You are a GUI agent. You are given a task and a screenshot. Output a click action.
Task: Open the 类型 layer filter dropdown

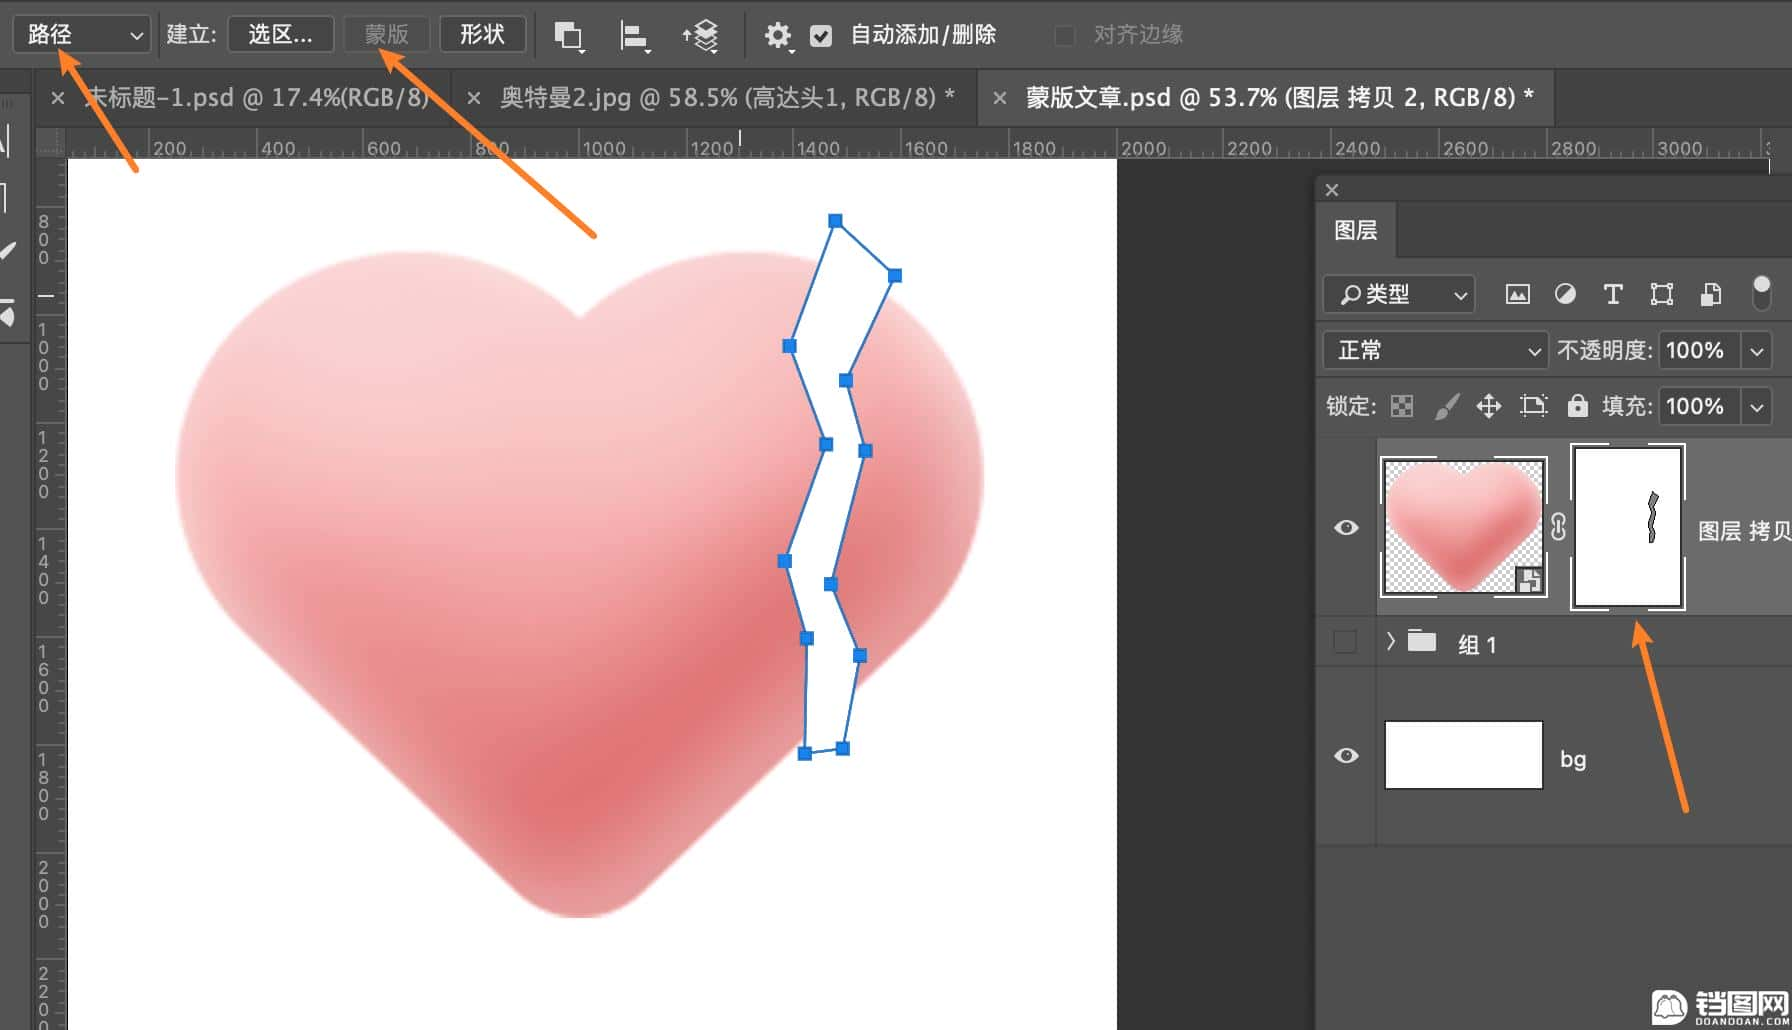click(x=1398, y=294)
